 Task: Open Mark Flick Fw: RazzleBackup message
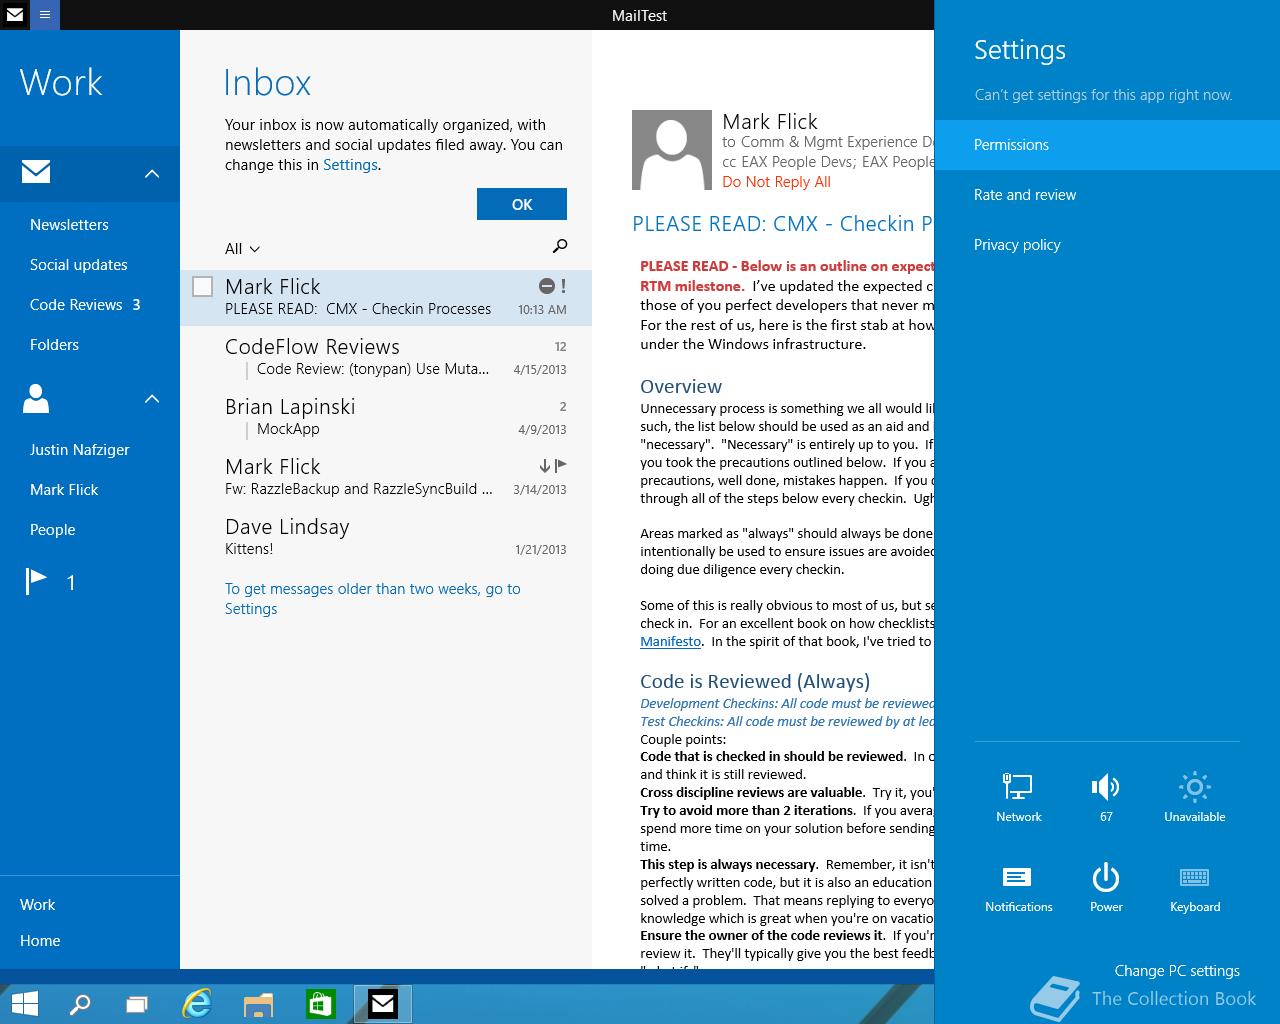[x=386, y=476]
